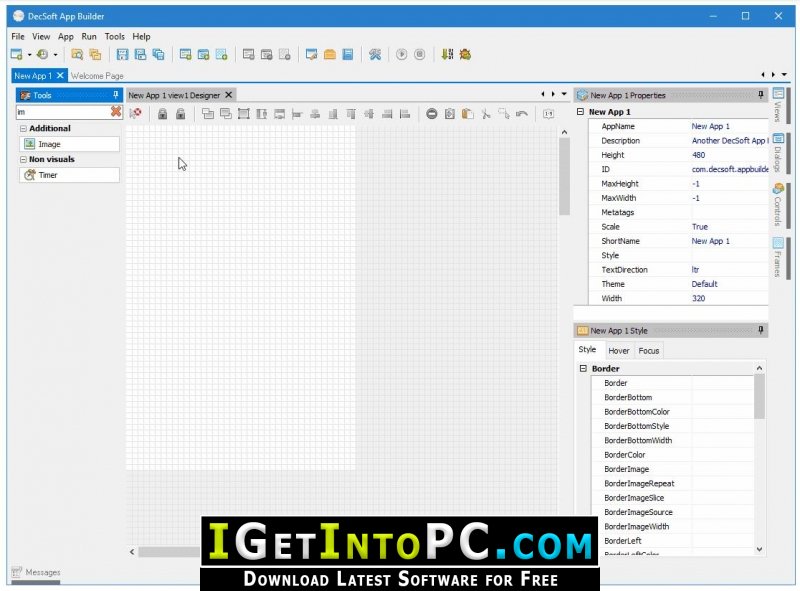
Task: Click the debug bug icon in main toolbar
Action: pyautogui.click(x=465, y=54)
